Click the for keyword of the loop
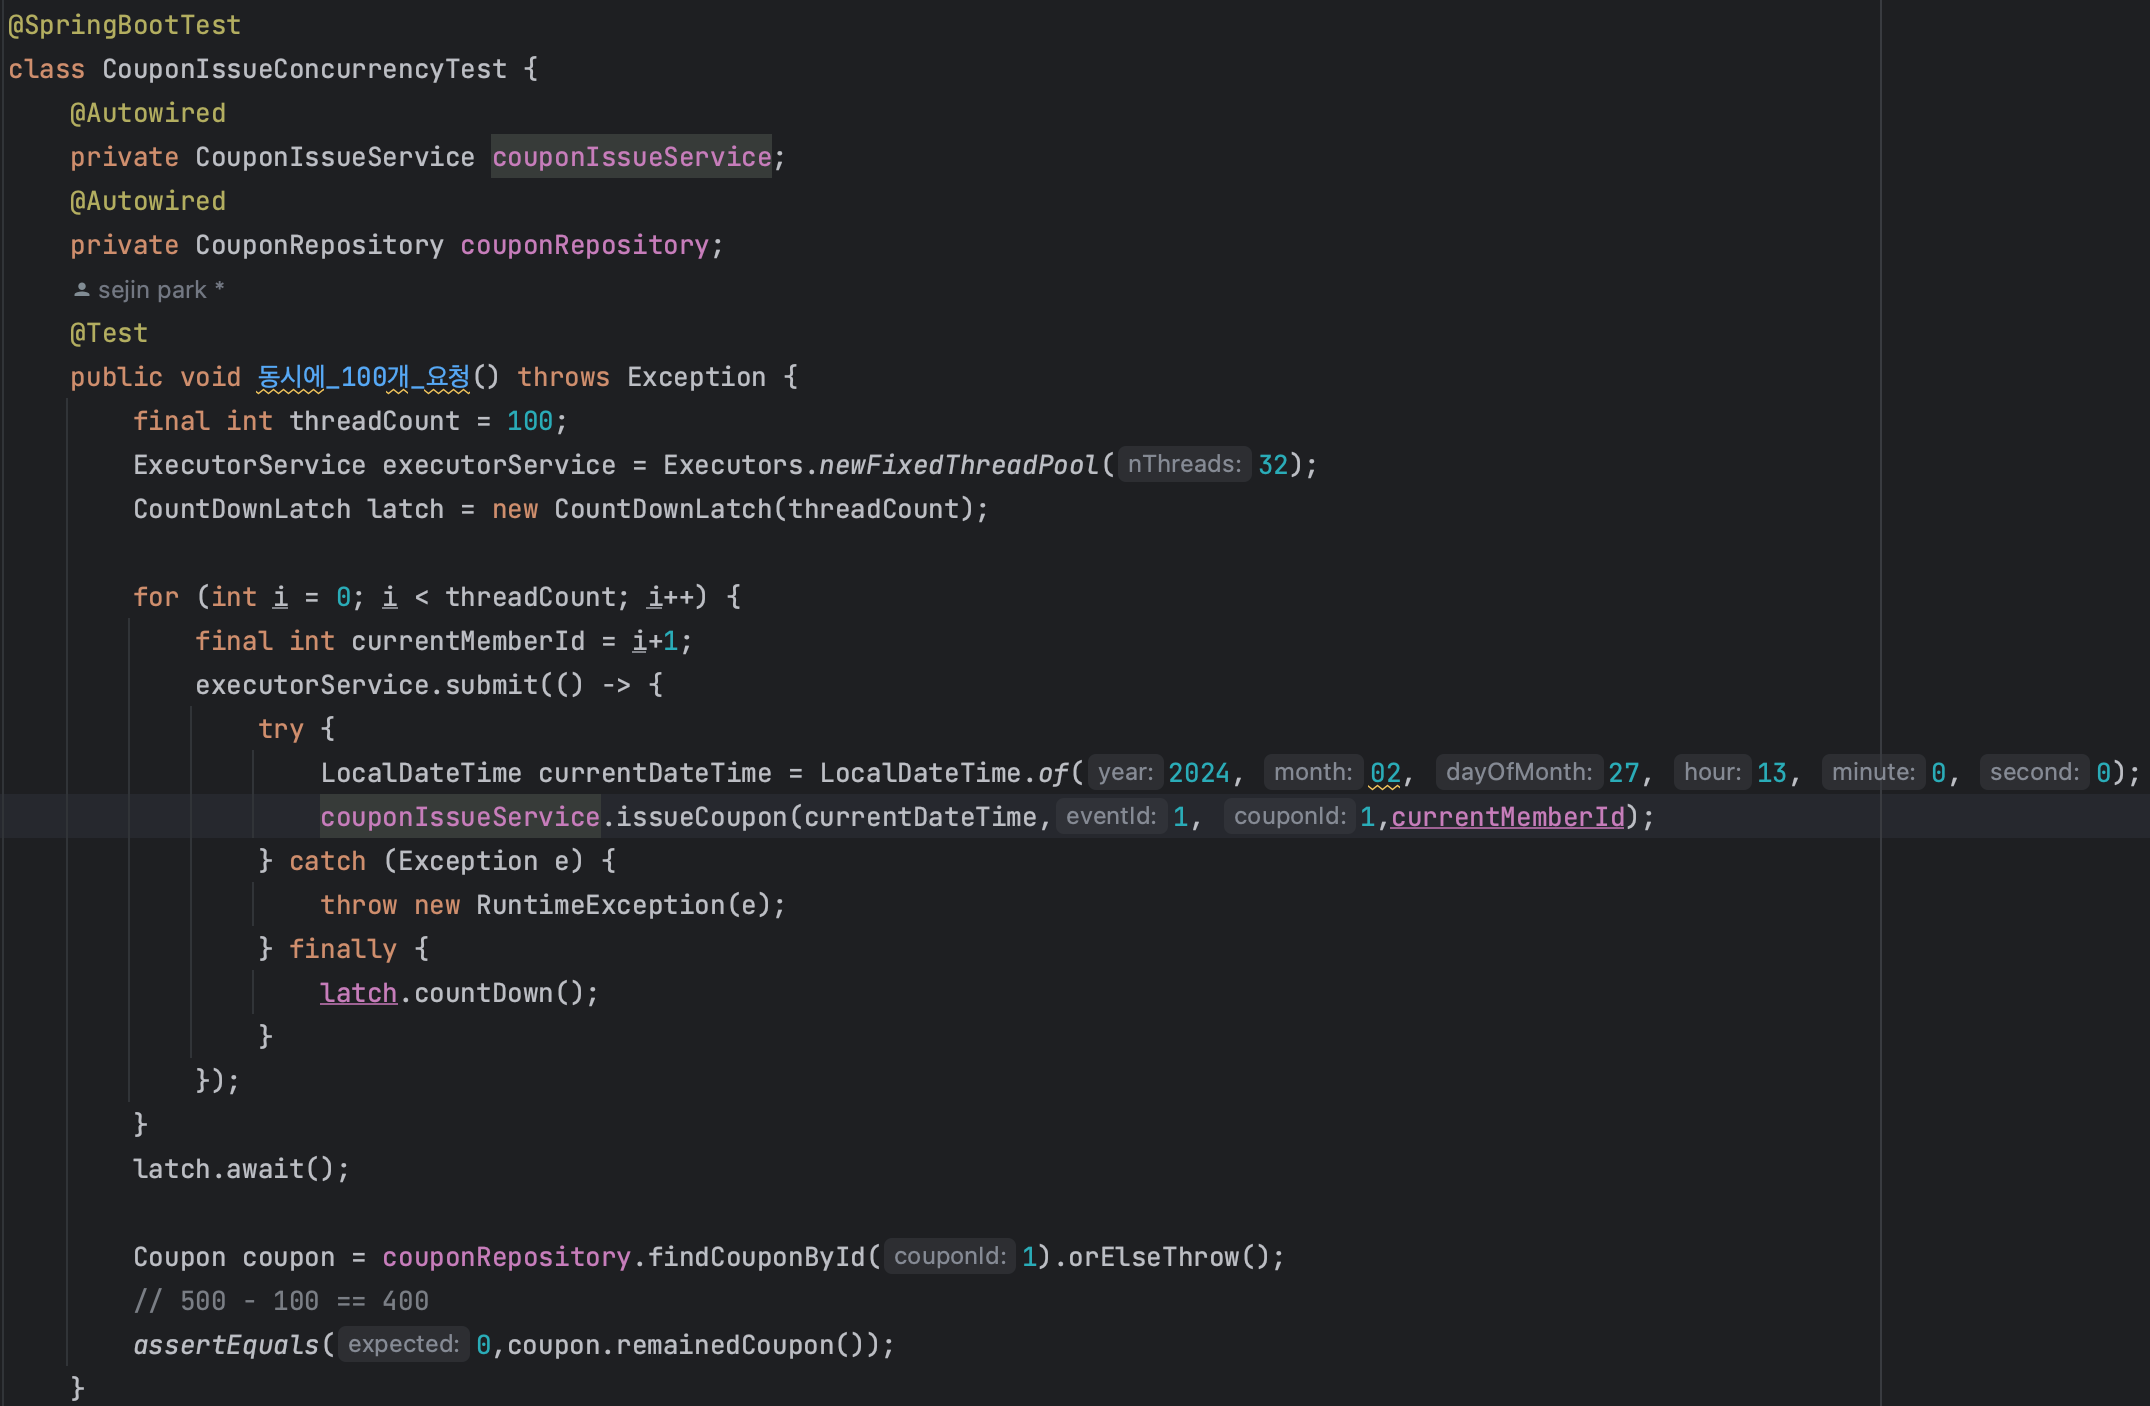 click(156, 597)
